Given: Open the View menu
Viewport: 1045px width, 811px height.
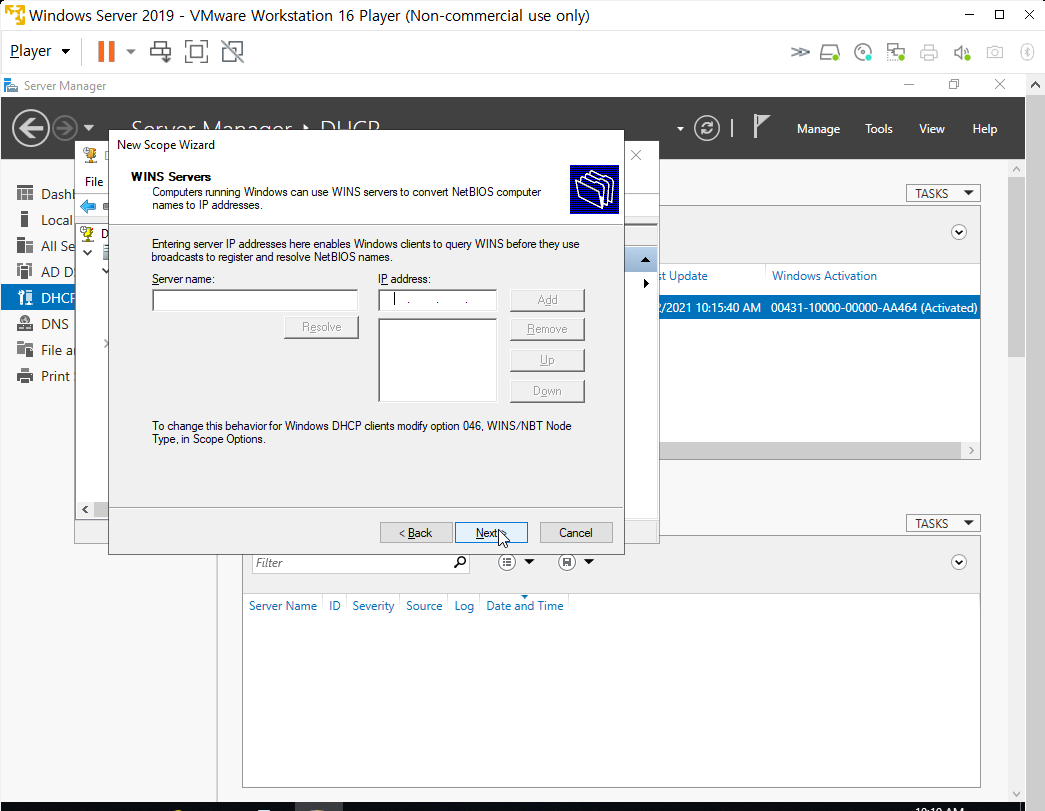Looking at the screenshot, I should 931,129.
